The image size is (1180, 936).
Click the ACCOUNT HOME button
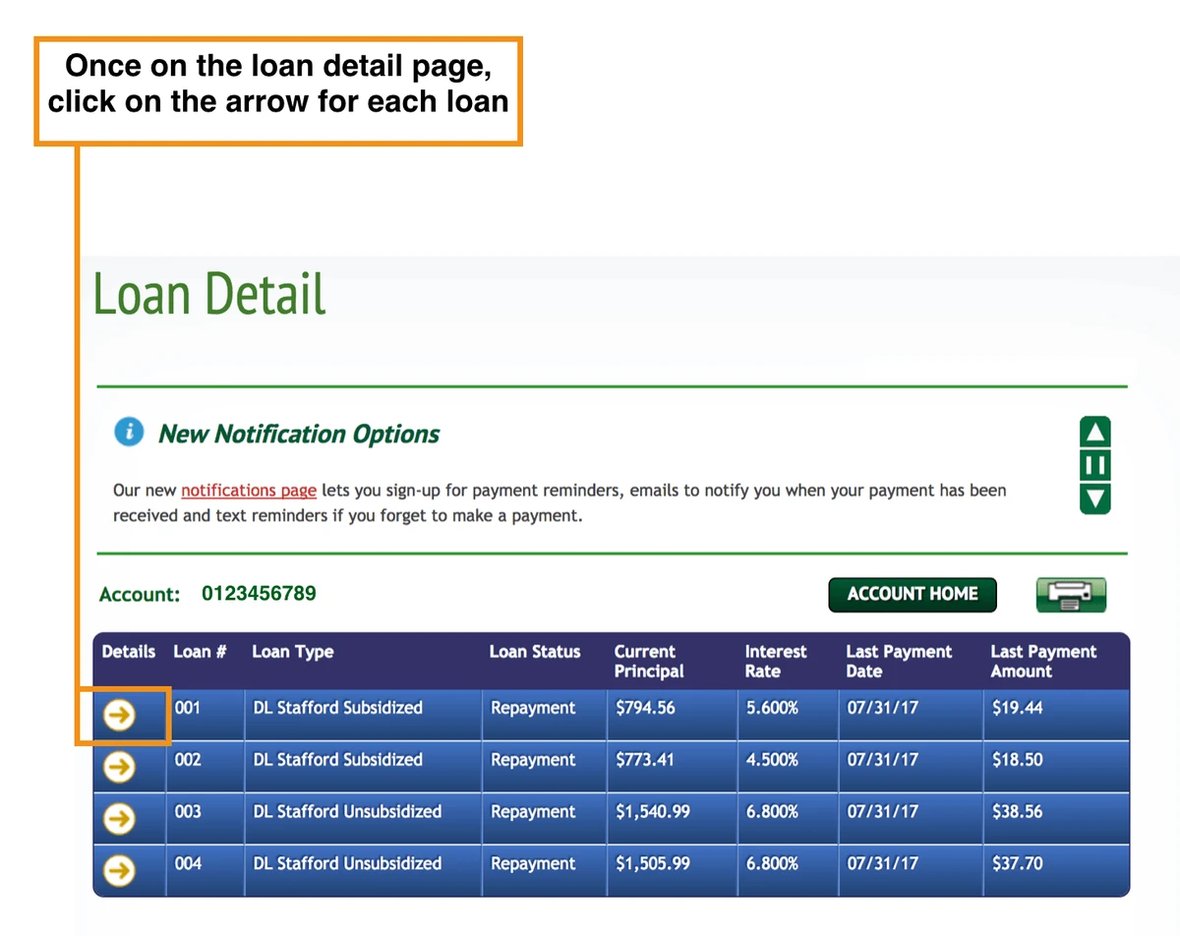coord(912,594)
